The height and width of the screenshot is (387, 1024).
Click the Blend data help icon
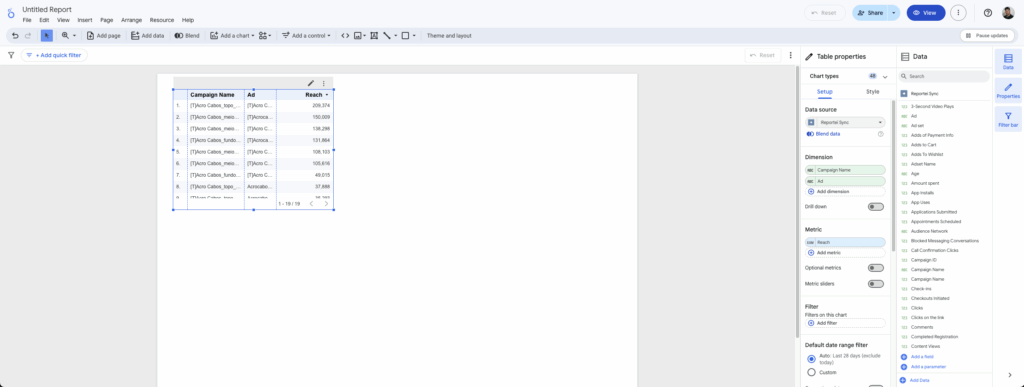[x=880, y=134]
